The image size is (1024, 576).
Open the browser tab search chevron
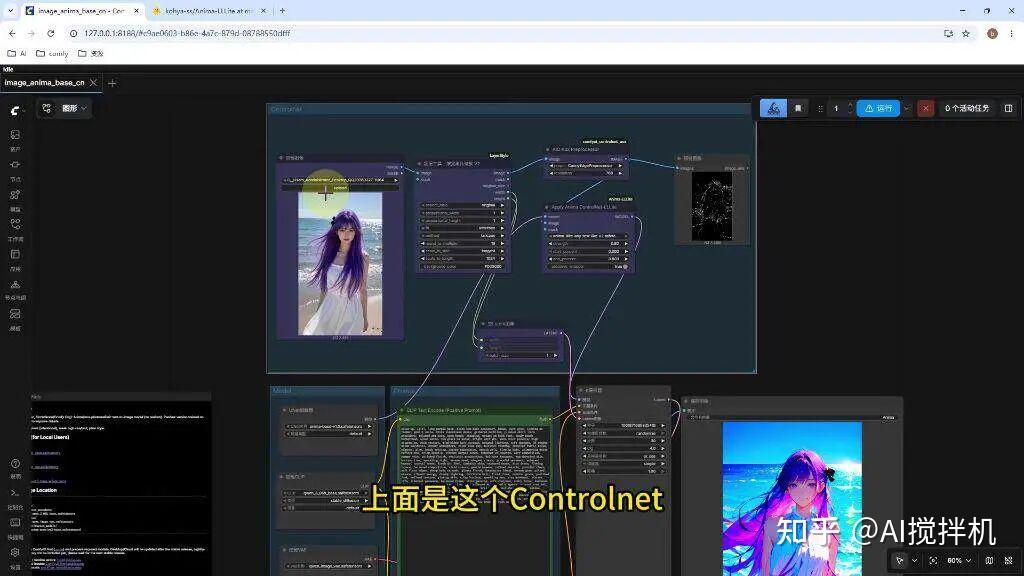tap(10, 10)
